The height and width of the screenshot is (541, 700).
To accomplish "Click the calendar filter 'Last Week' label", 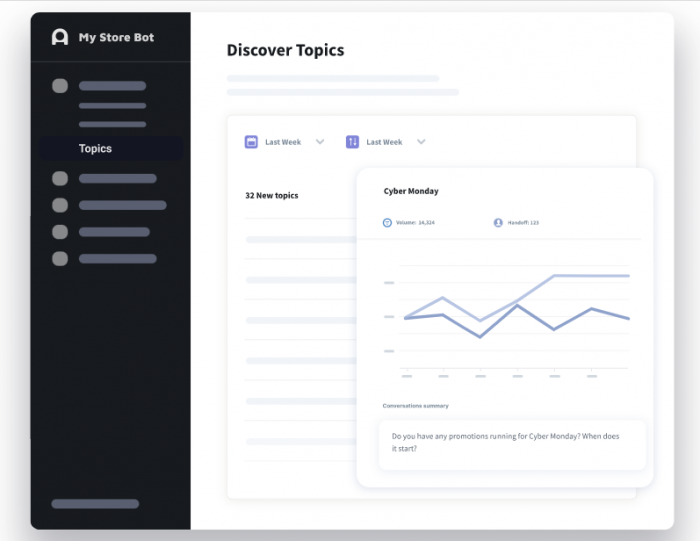I will (x=283, y=142).
